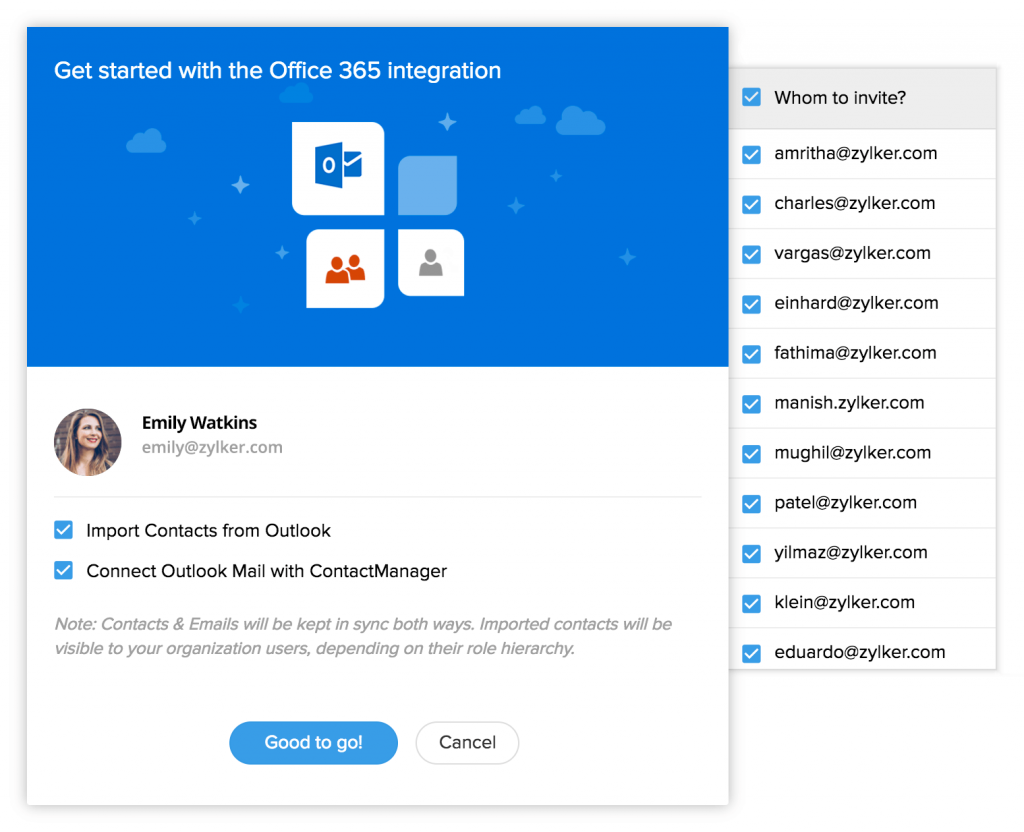1024x832 pixels.
Task: Uncheck Connect Outlook Mail with ContactManager
Action: 63,570
